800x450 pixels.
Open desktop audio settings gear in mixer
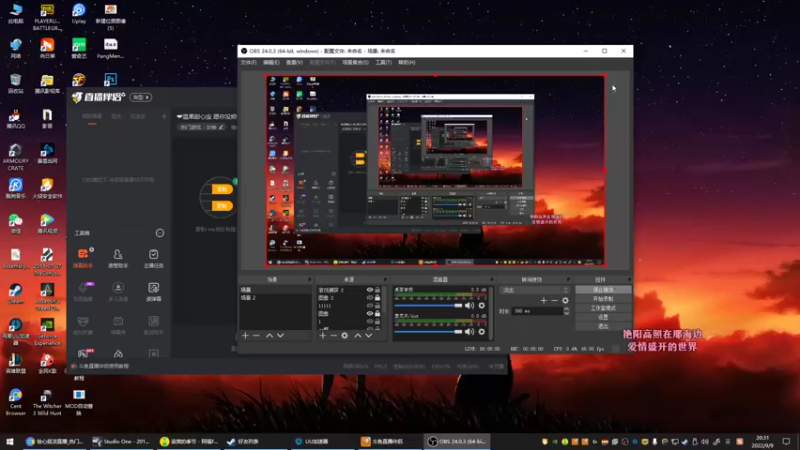pyautogui.click(x=481, y=306)
